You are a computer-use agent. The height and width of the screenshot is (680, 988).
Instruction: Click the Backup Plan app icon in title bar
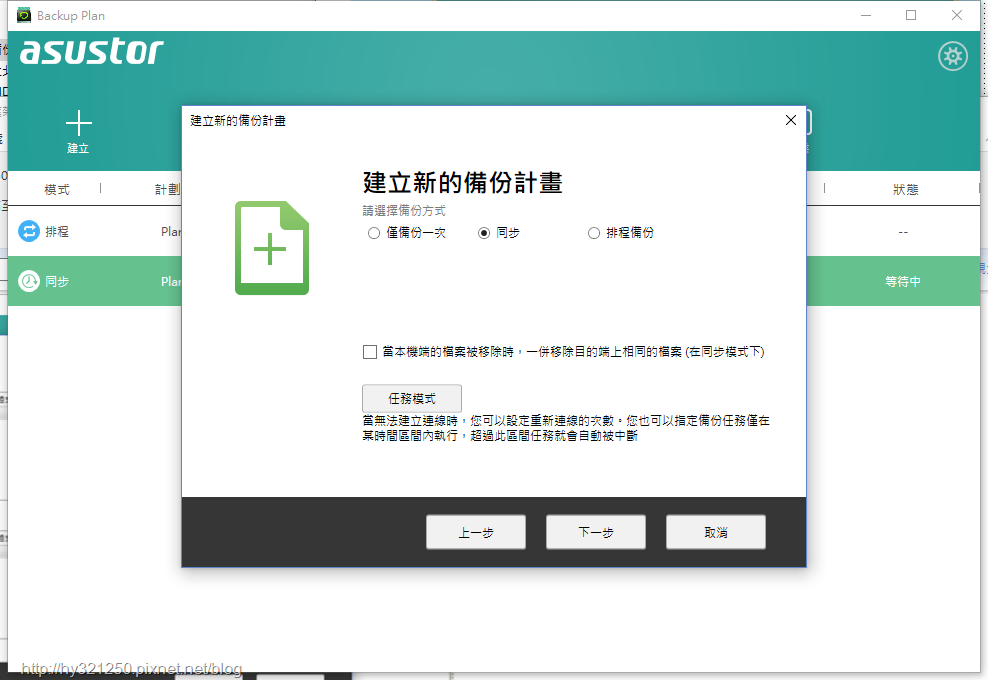24,15
